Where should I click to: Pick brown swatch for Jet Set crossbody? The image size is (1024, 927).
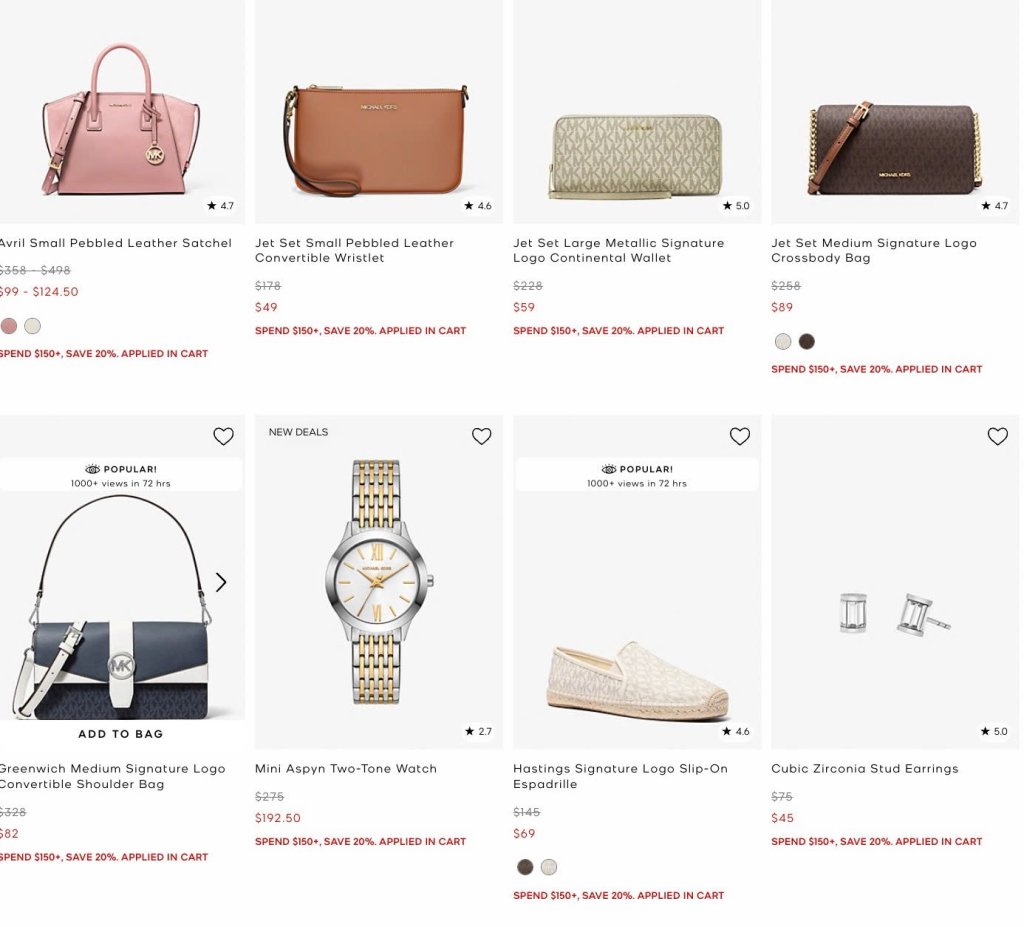[807, 342]
